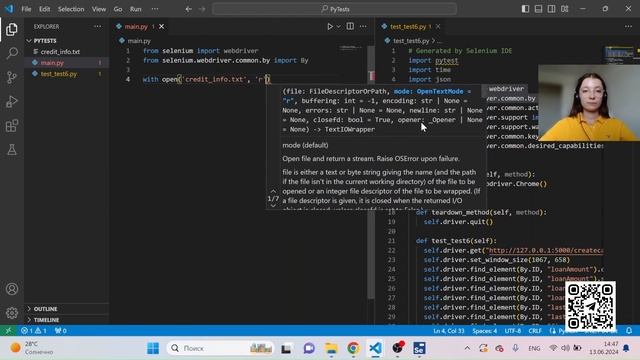640x360 pixels.
Task: Open File Explorer from the taskbar
Action: (331, 348)
